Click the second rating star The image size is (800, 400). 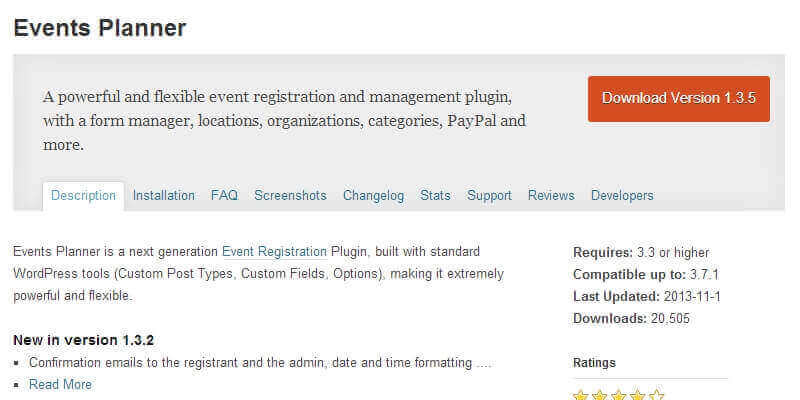click(x=600, y=396)
